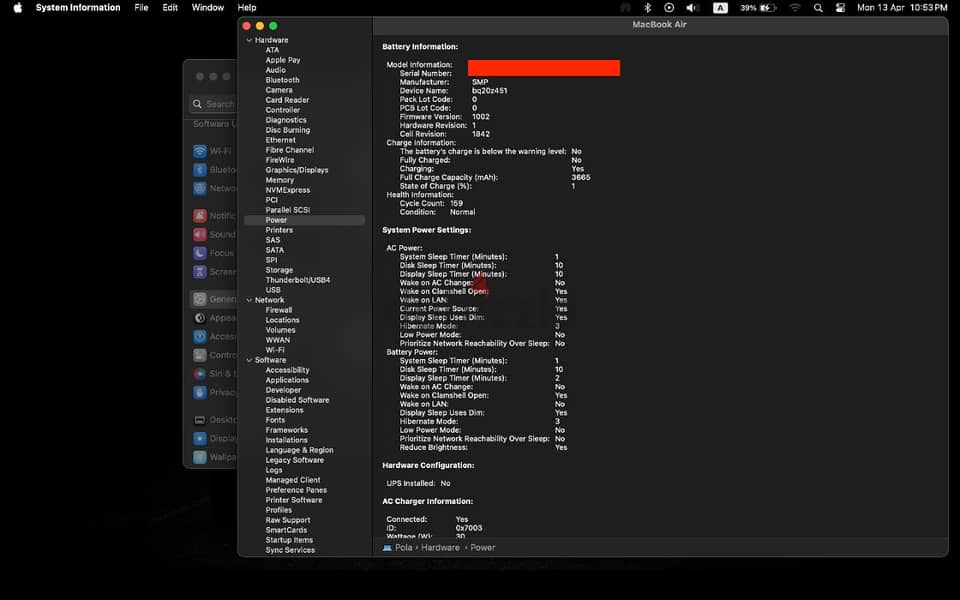Select Startup Items in the sidebar
The height and width of the screenshot is (600, 960).
point(289,540)
